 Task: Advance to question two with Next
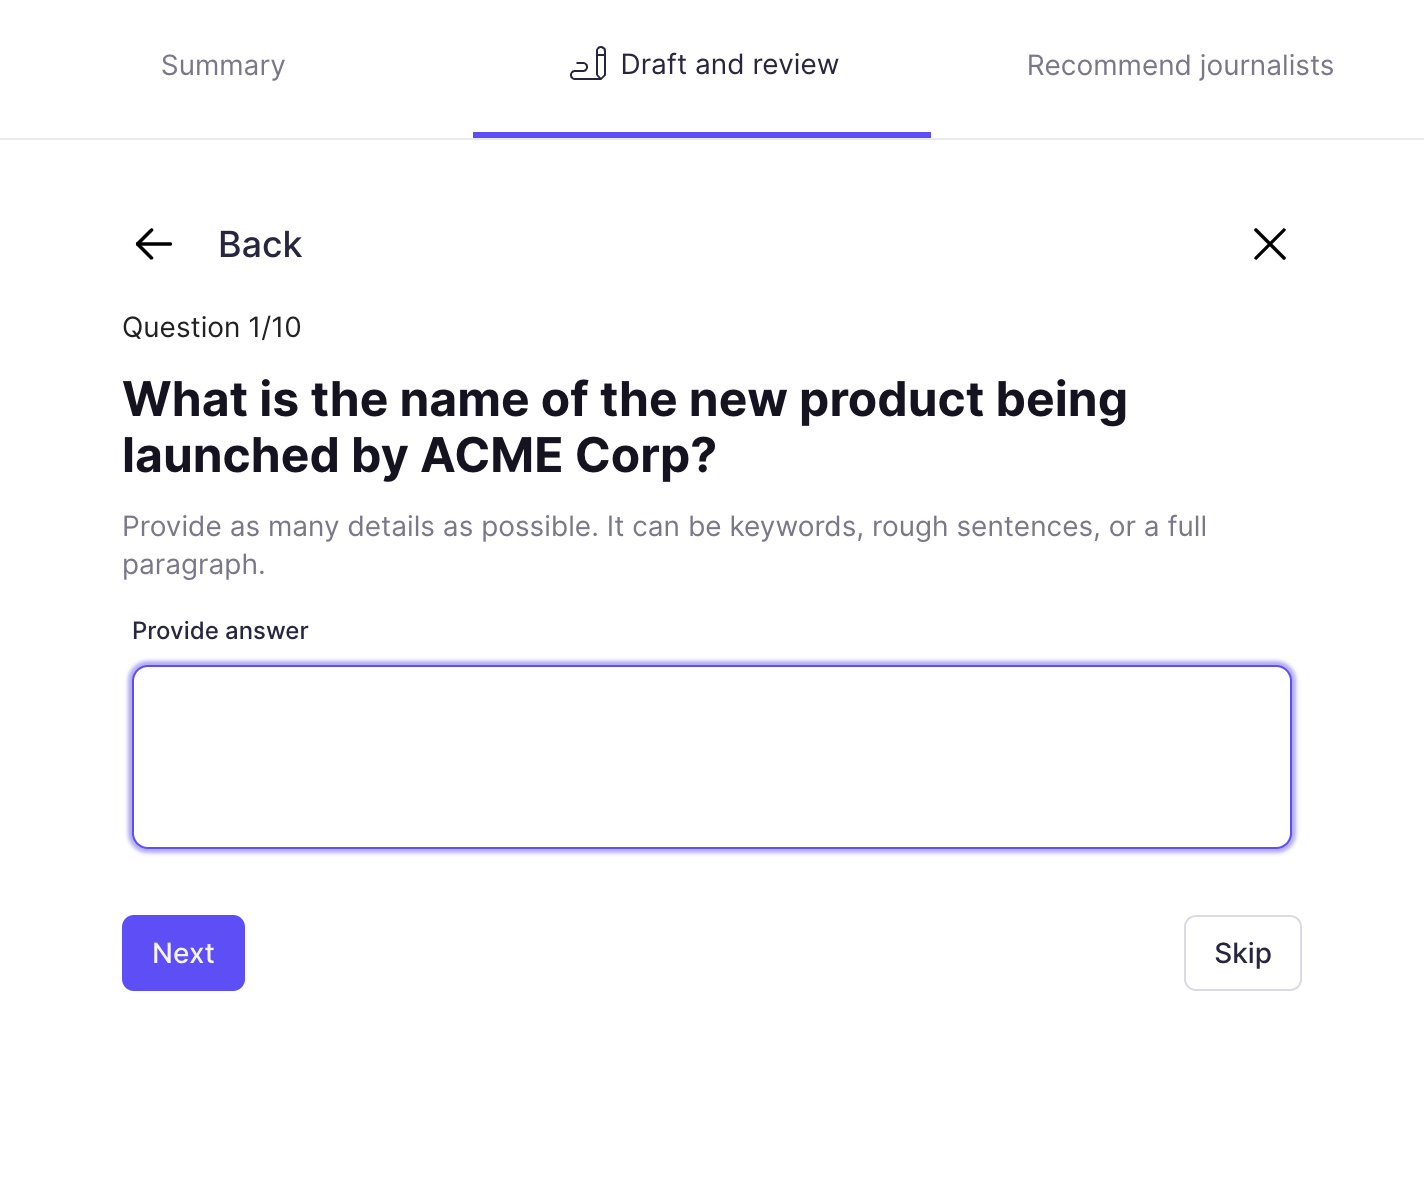point(183,953)
